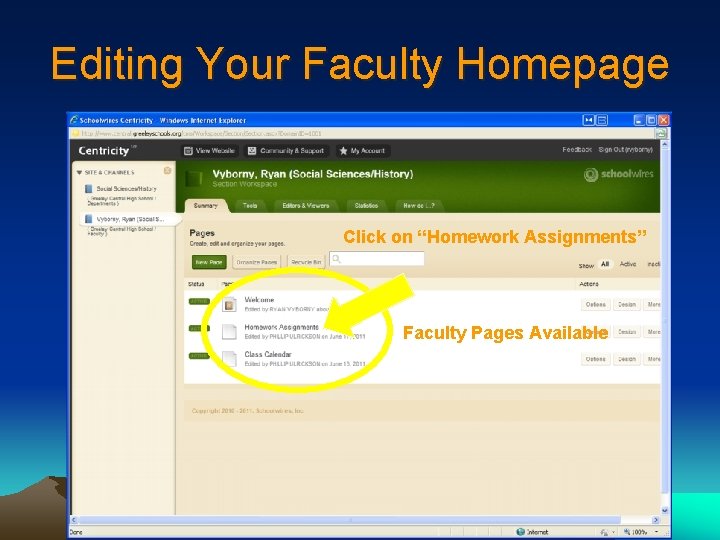The width and height of the screenshot is (720, 540).
Task: Open the Editors & Viewers tab
Action: pyautogui.click(x=305, y=206)
